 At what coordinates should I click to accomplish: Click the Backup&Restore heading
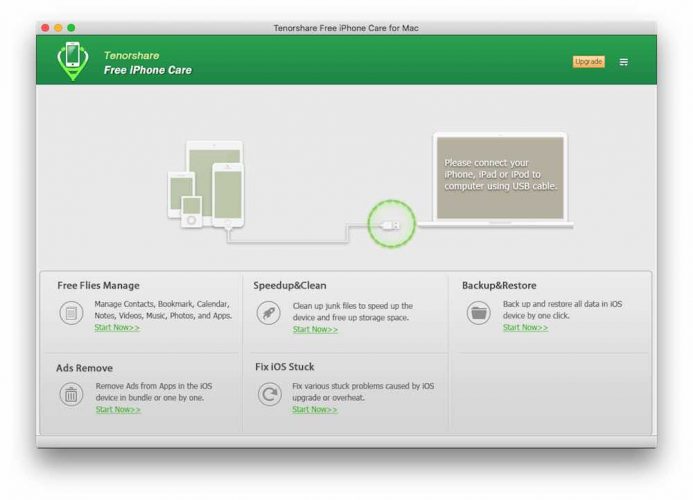pos(499,286)
